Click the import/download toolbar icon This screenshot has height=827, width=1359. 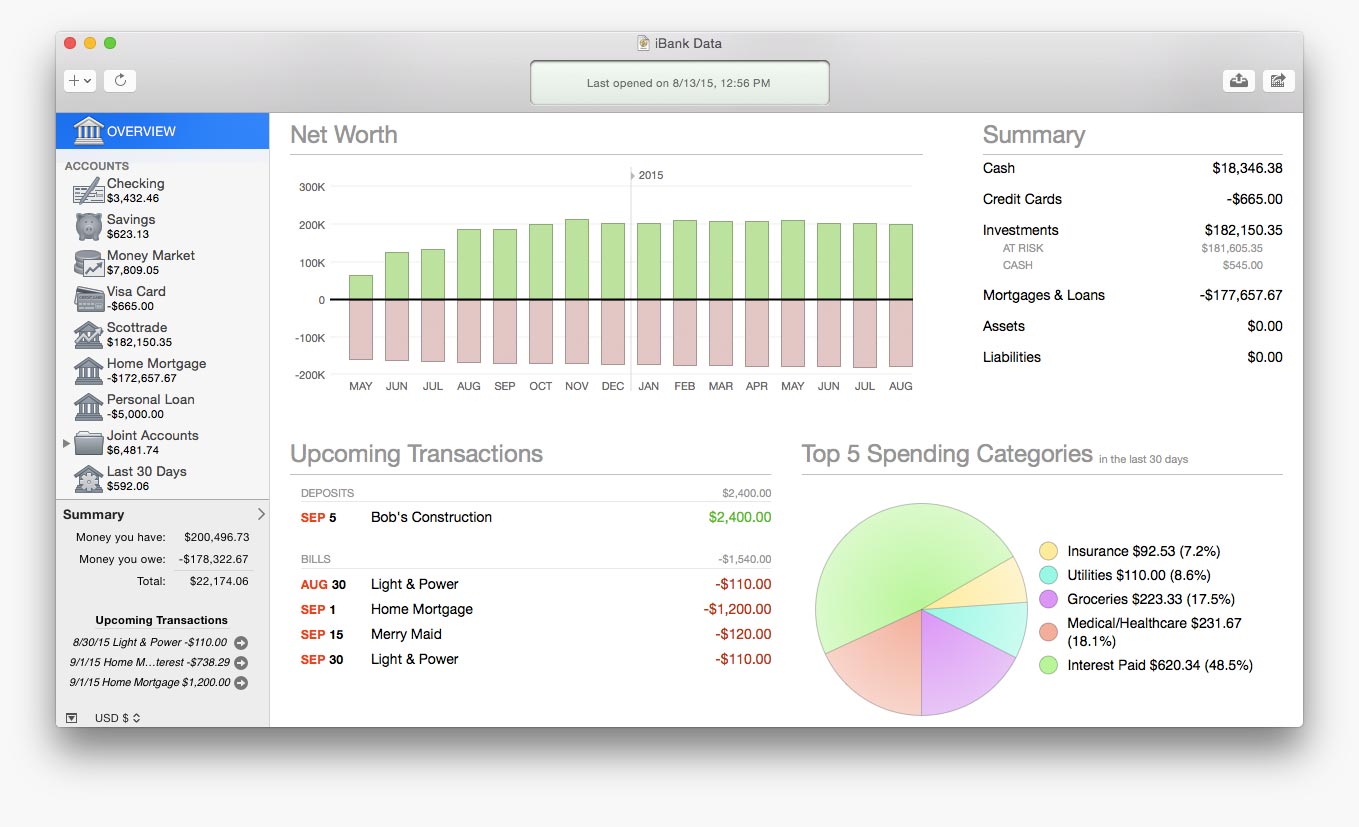[1239, 81]
